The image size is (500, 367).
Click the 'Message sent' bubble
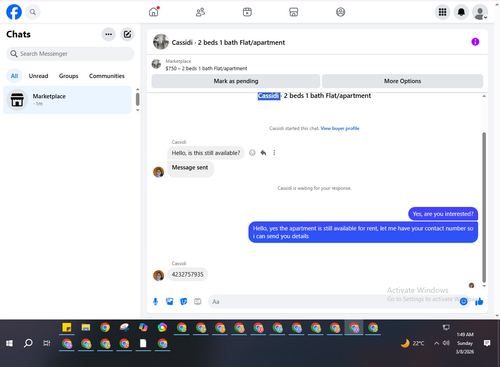tap(190, 168)
